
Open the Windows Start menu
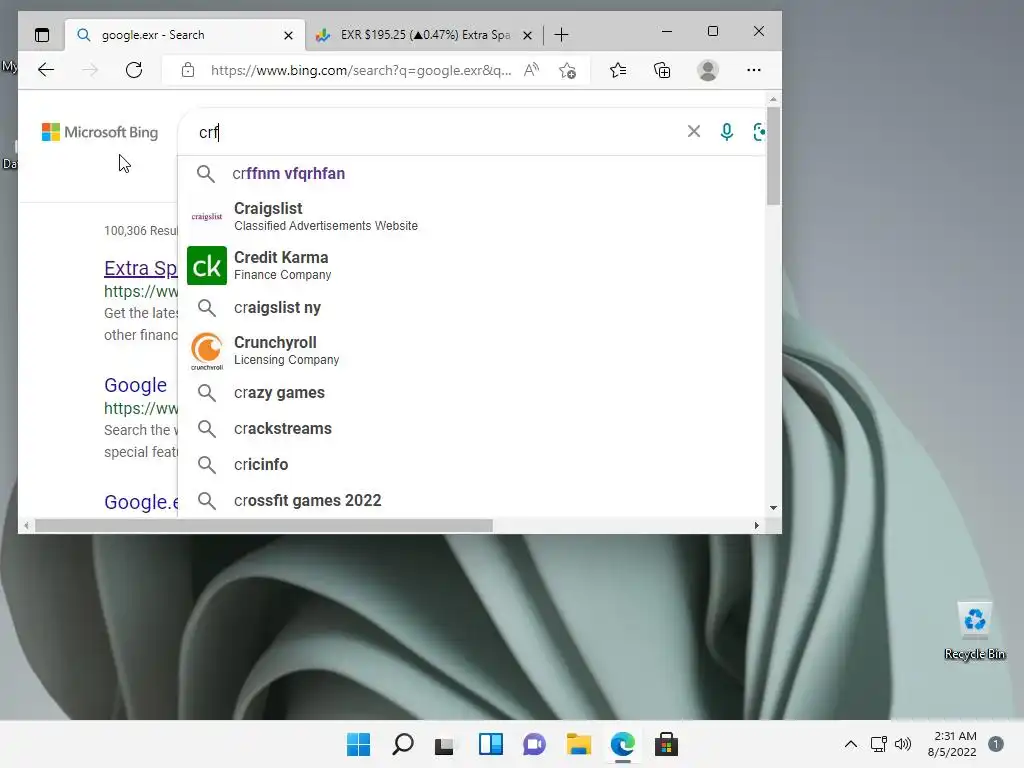pos(359,744)
